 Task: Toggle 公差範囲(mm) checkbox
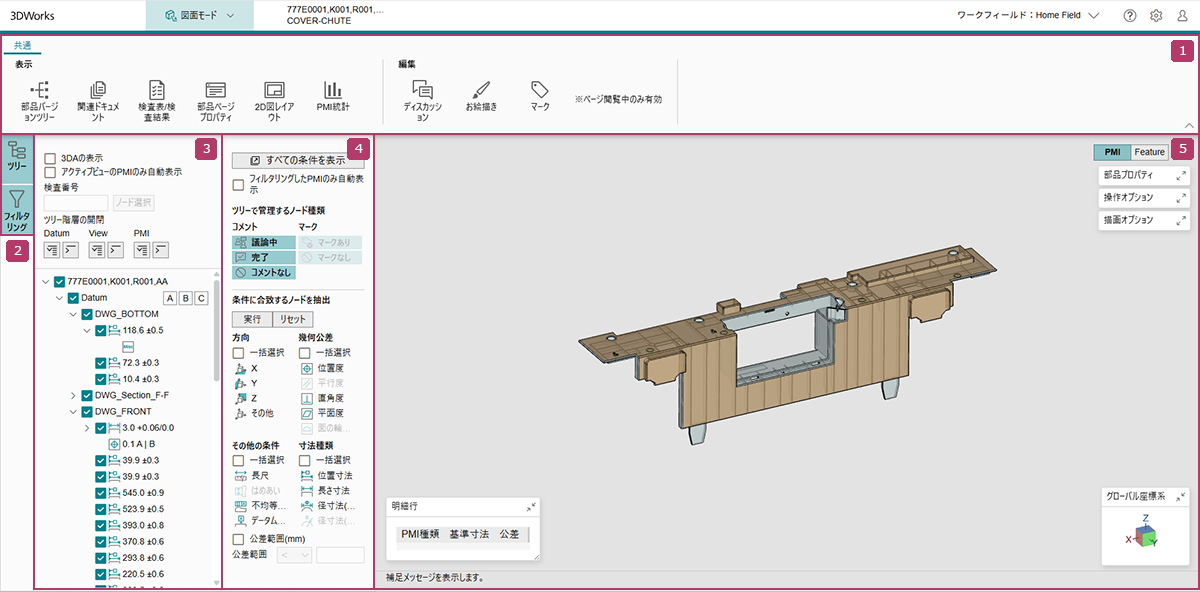tap(238, 539)
